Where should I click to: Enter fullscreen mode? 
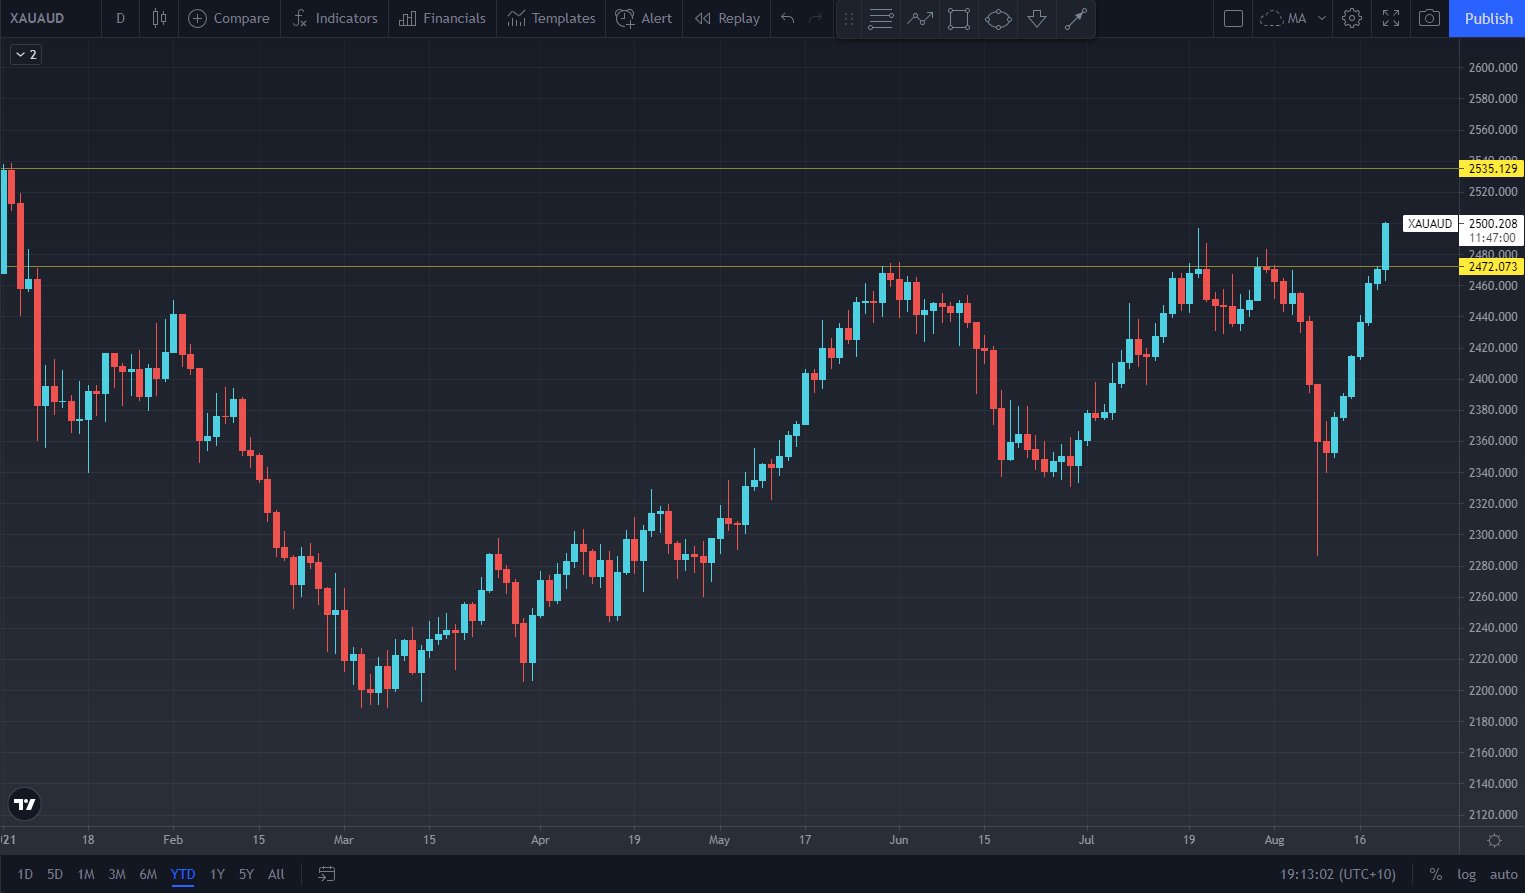(x=1391, y=18)
